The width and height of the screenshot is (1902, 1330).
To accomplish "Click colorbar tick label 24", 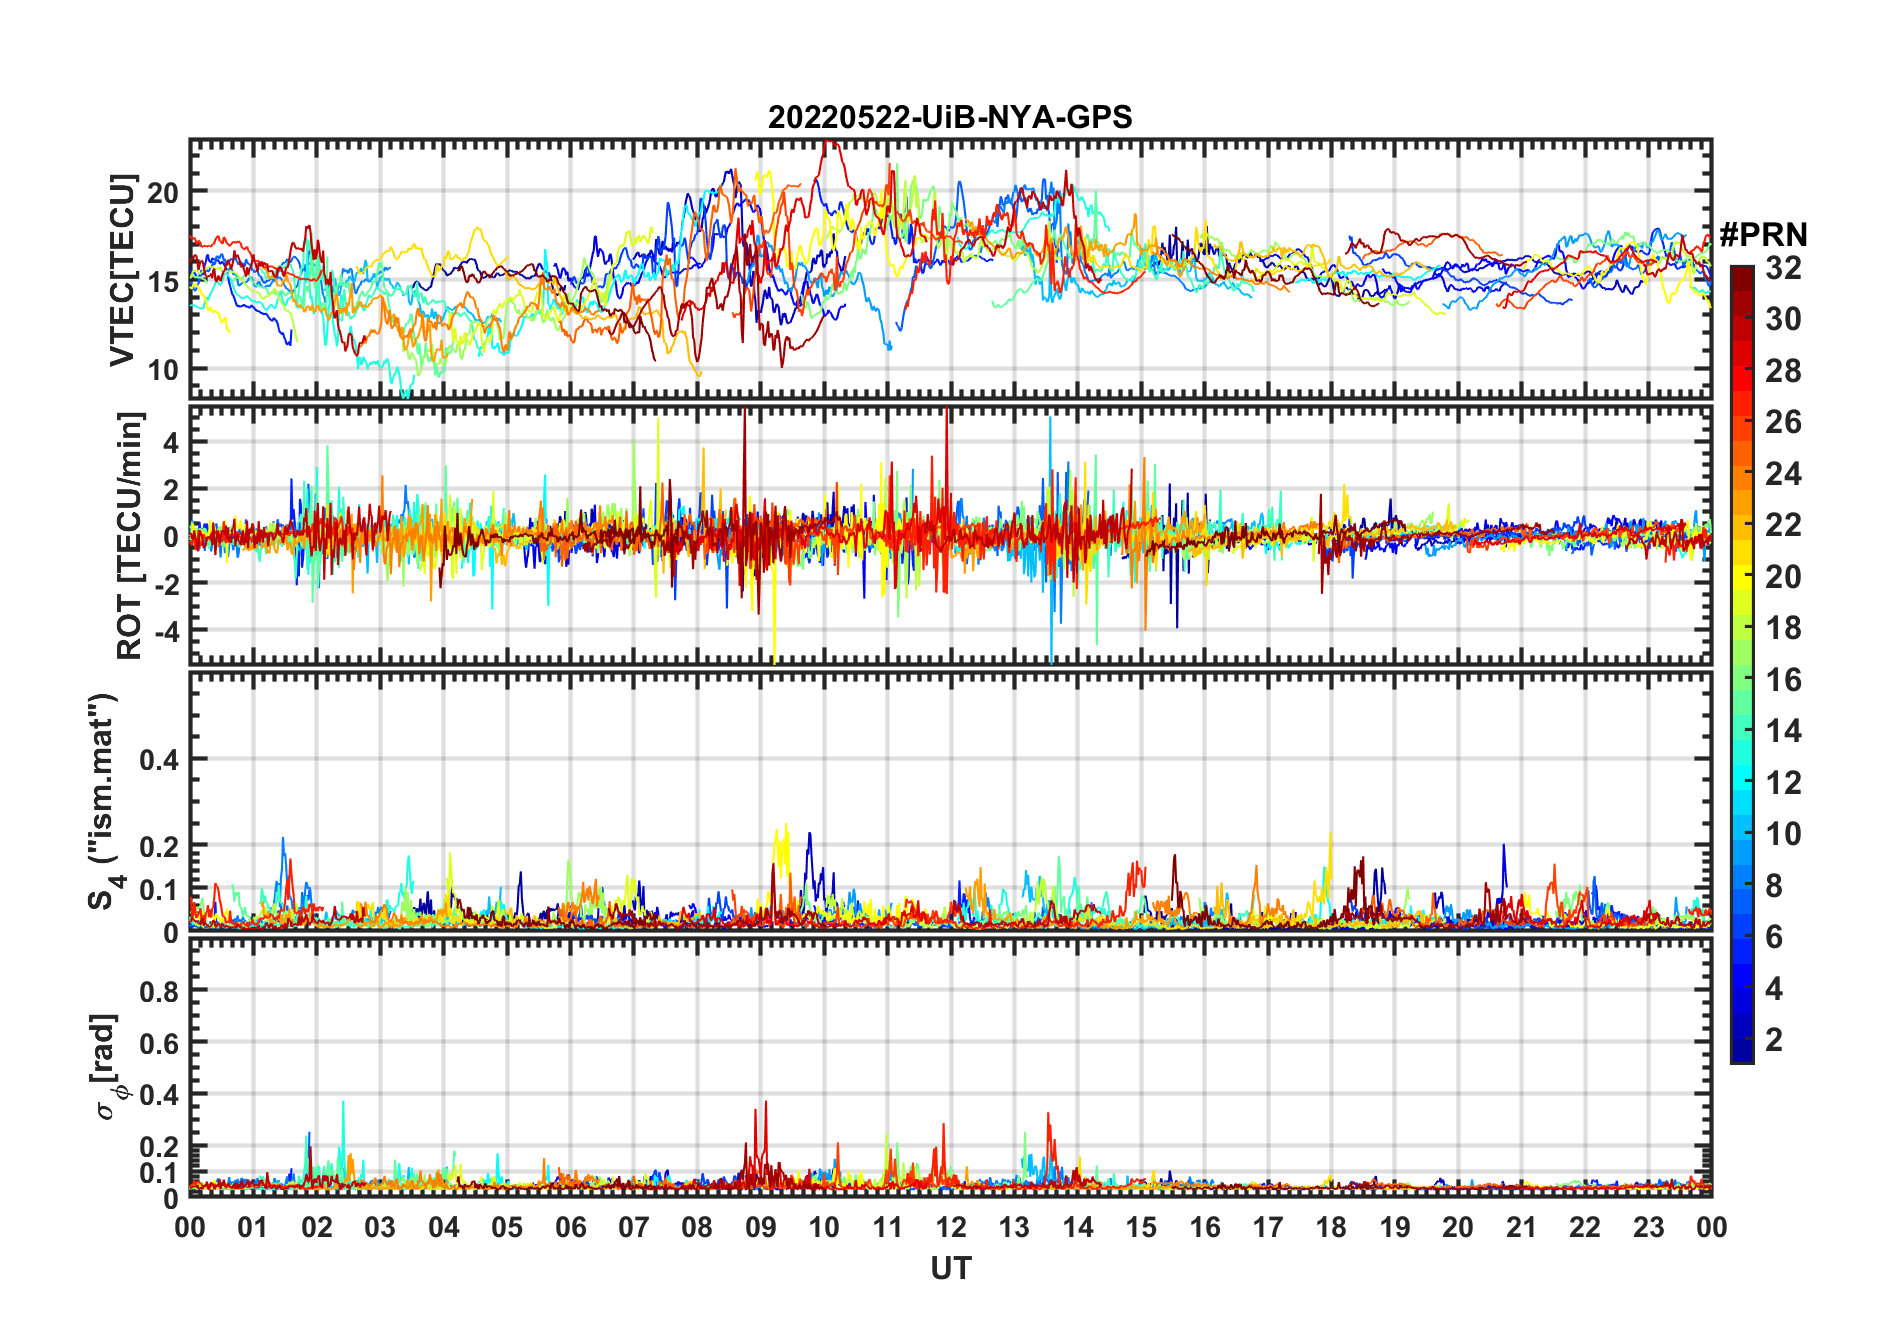I will (1783, 473).
